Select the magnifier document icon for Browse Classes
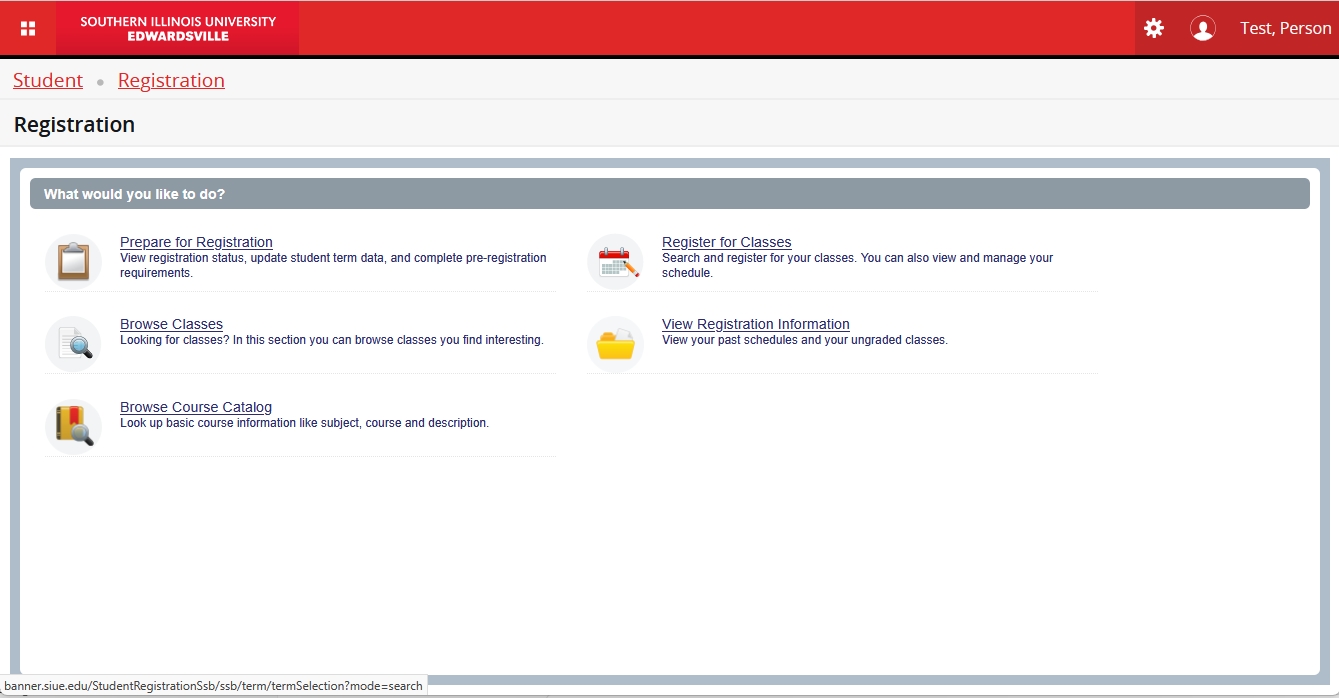This screenshot has width=1339, height=698. click(74, 343)
